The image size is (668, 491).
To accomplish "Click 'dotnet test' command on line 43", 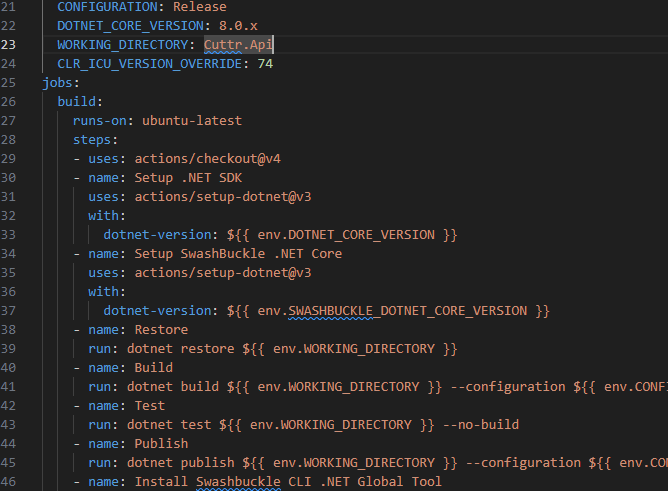I will 169,425.
